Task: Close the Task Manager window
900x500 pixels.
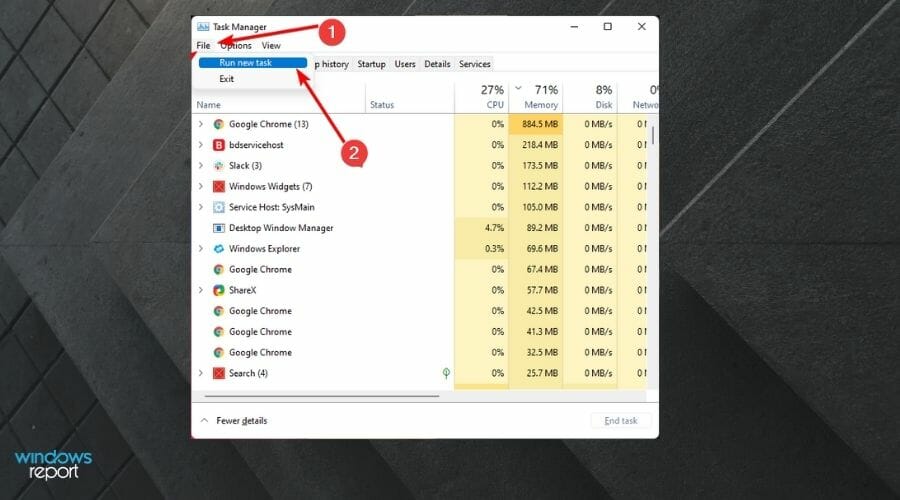Action: click(642, 27)
